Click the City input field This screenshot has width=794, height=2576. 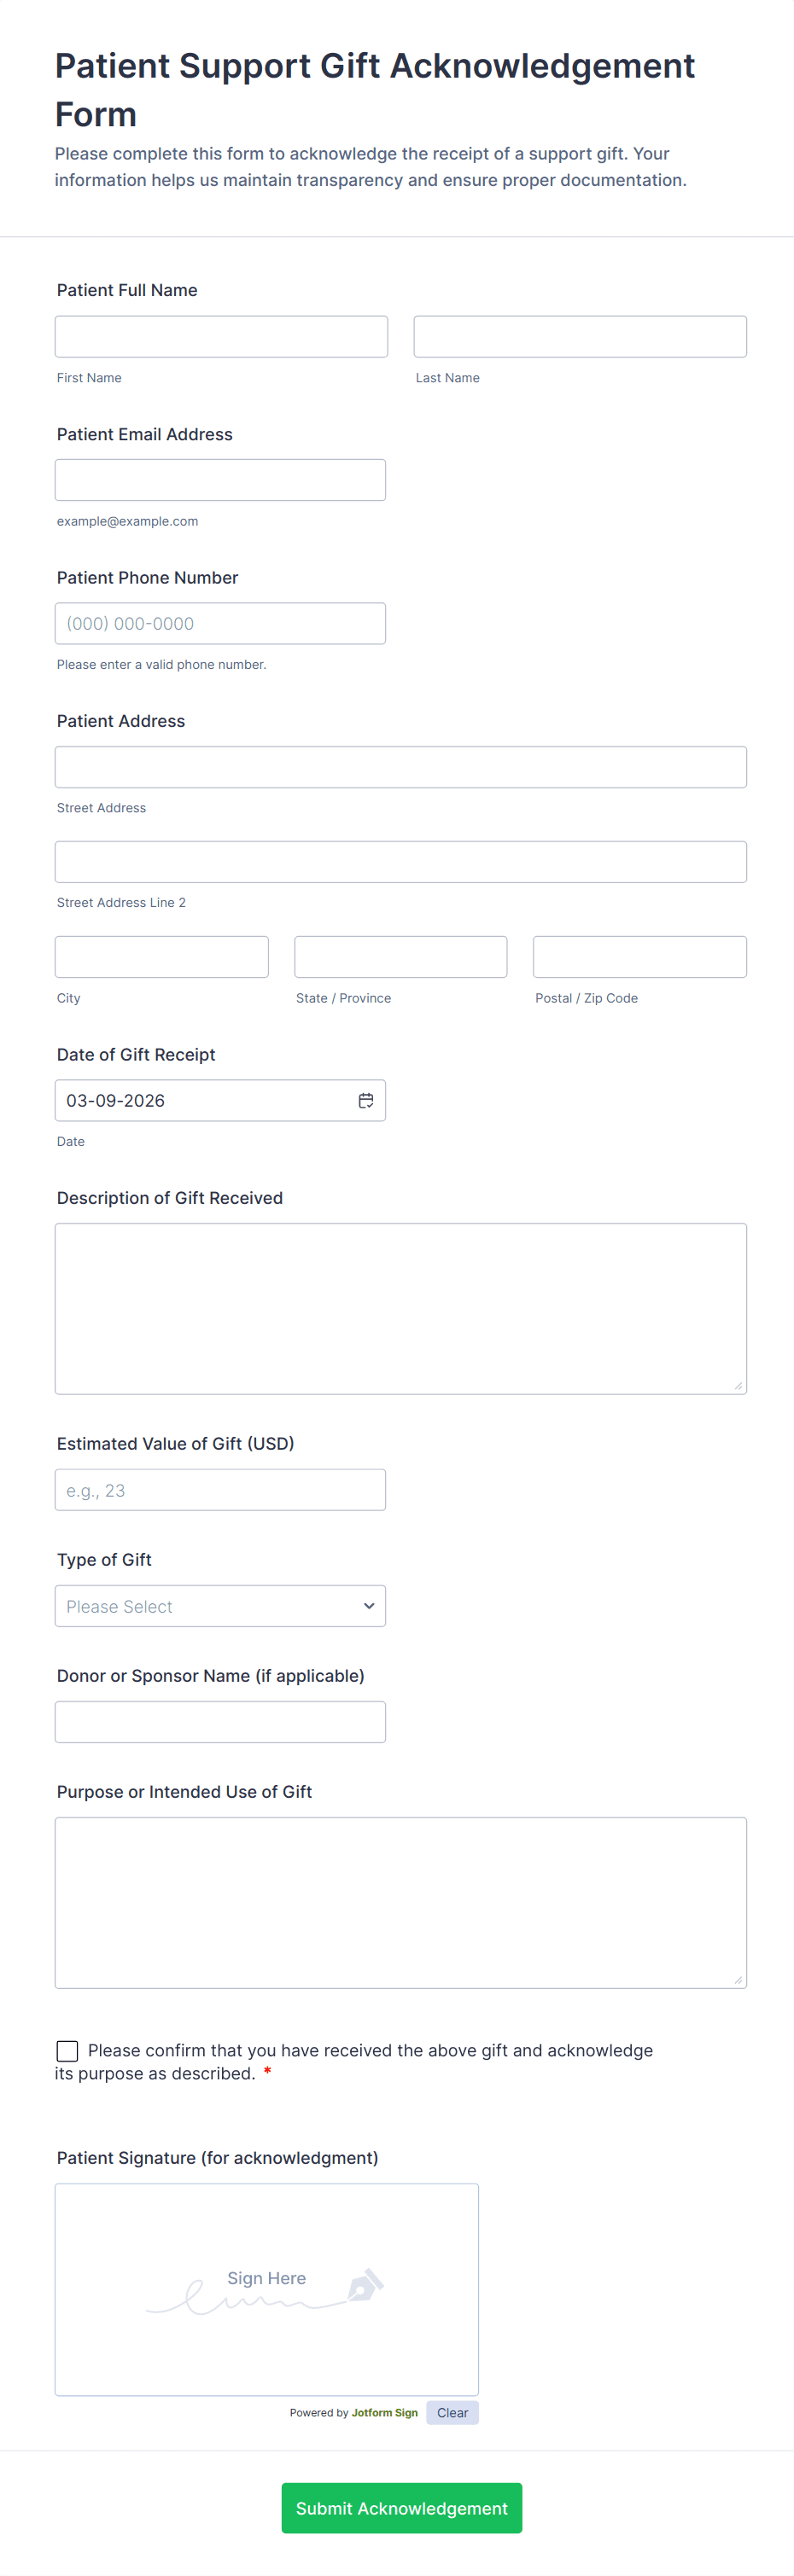click(x=161, y=957)
